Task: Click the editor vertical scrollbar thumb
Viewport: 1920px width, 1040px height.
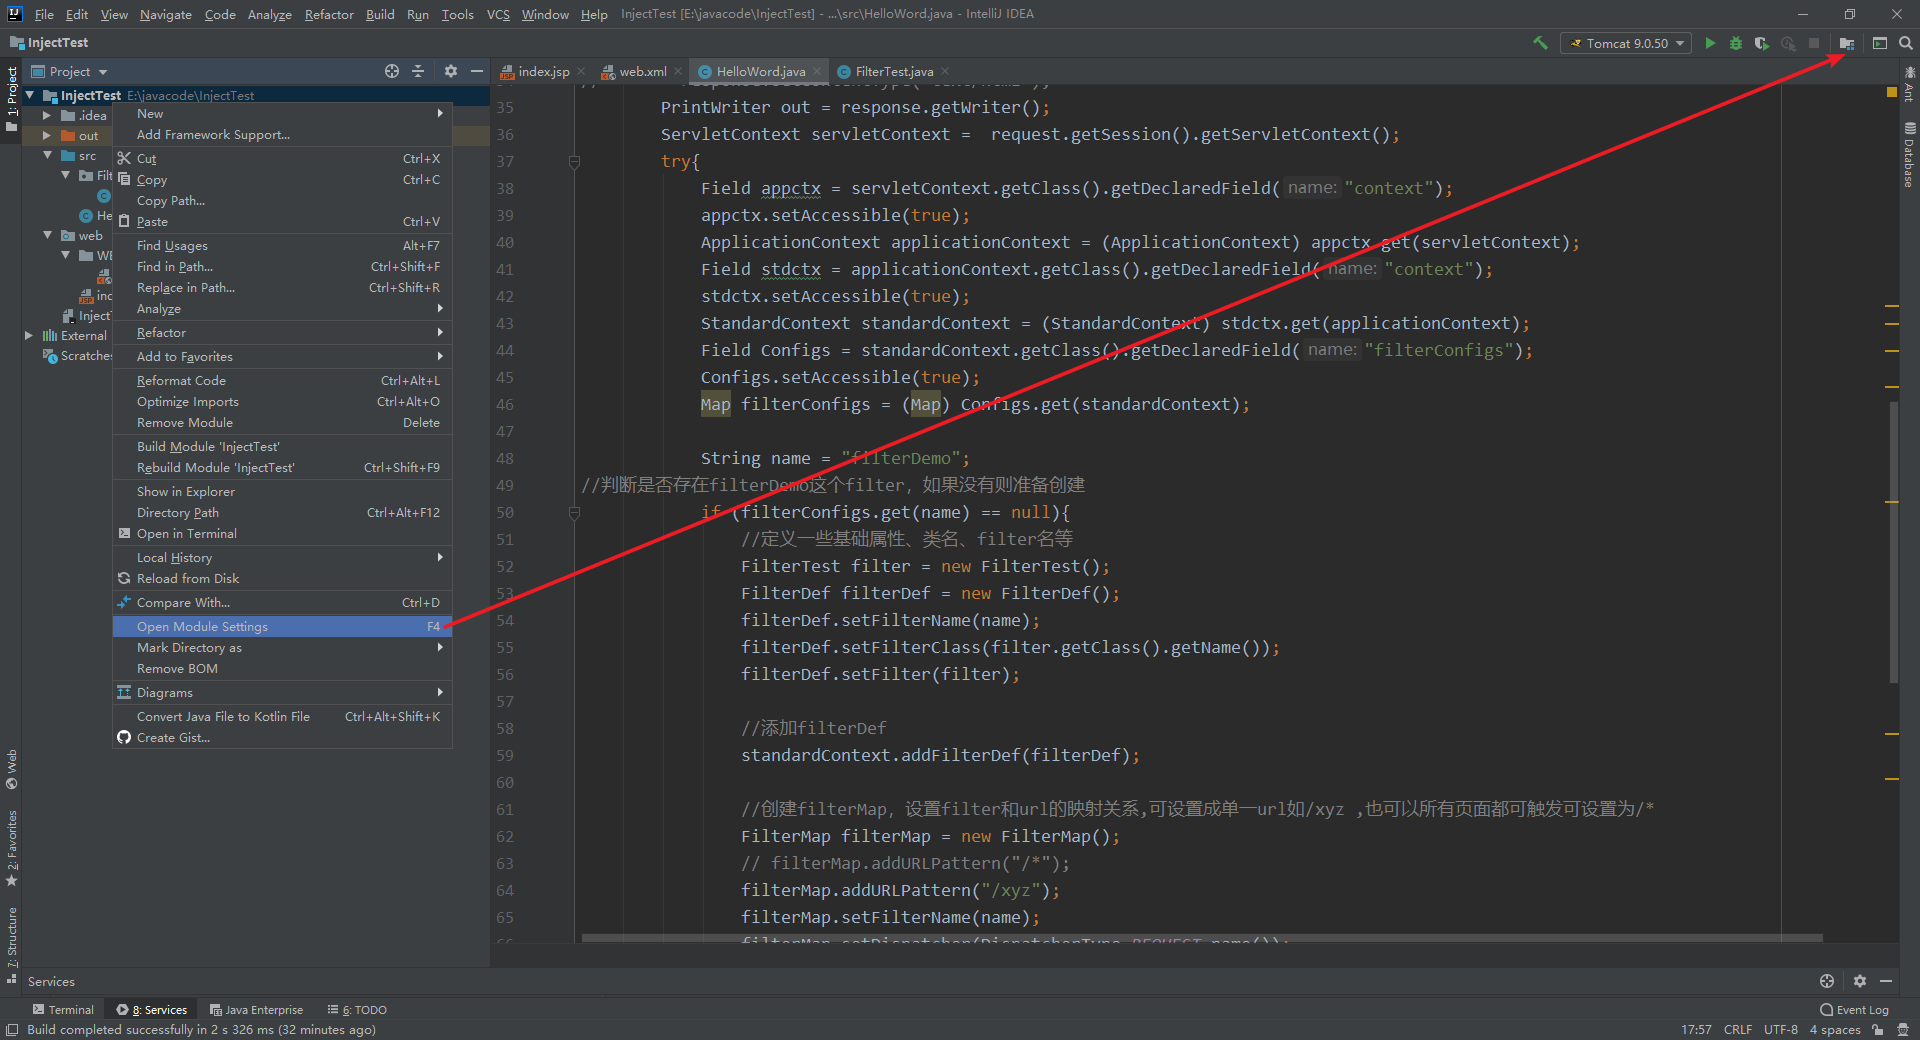Action: [1893, 542]
